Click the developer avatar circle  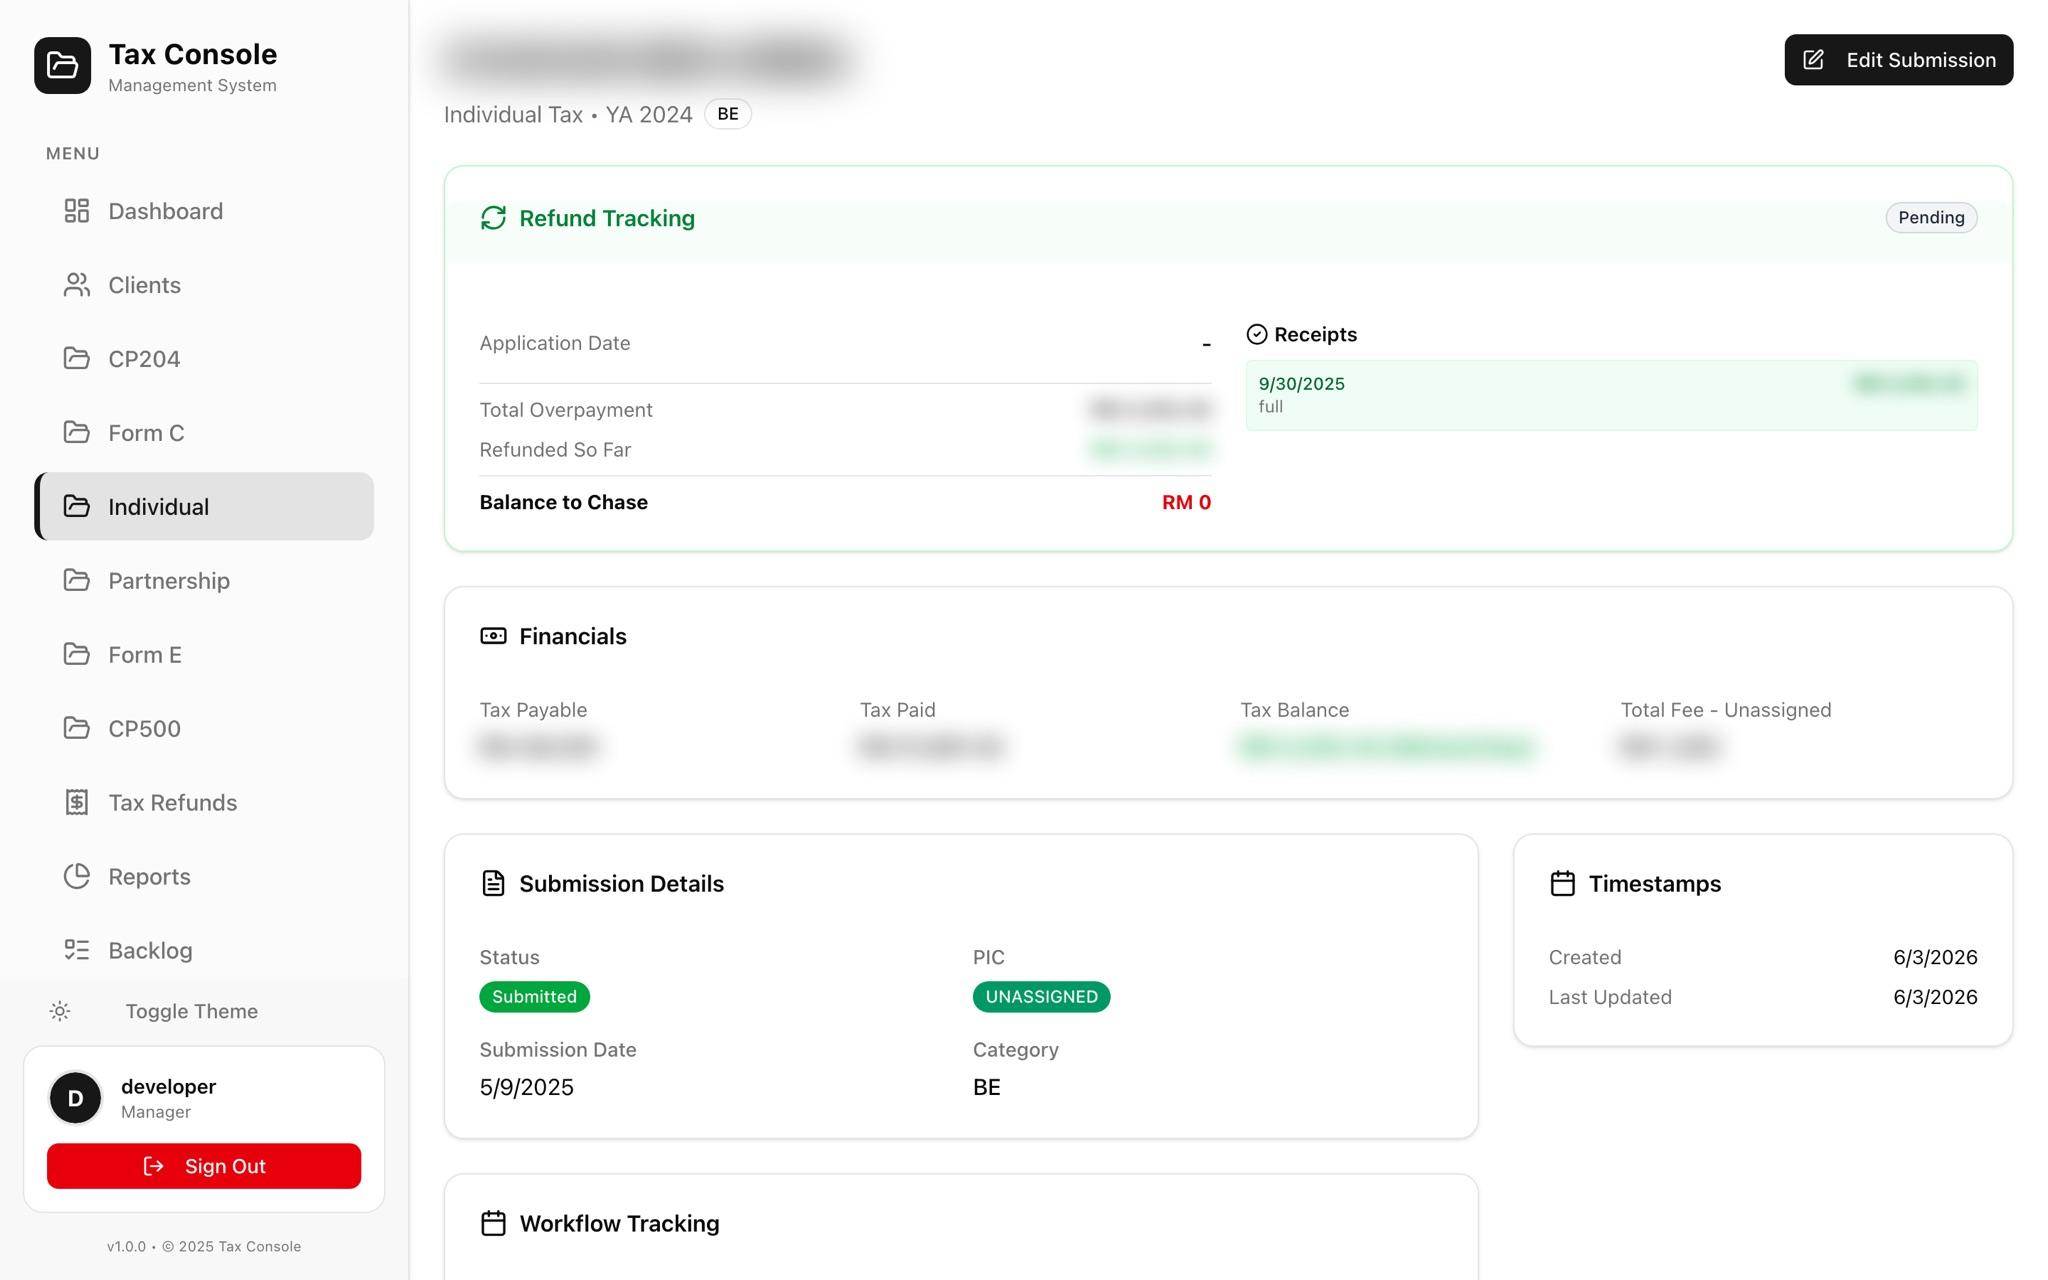75,1098
